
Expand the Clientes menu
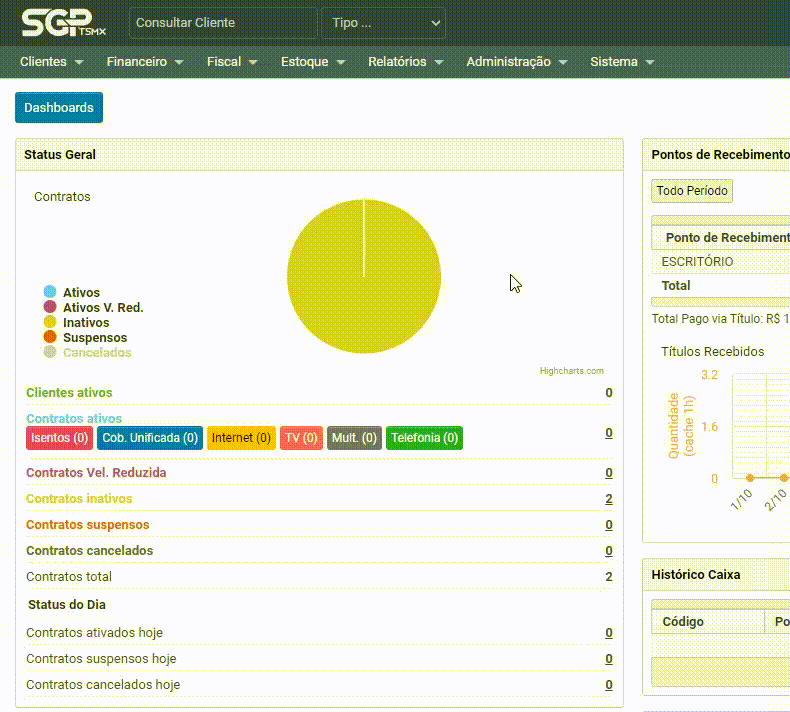51,62
